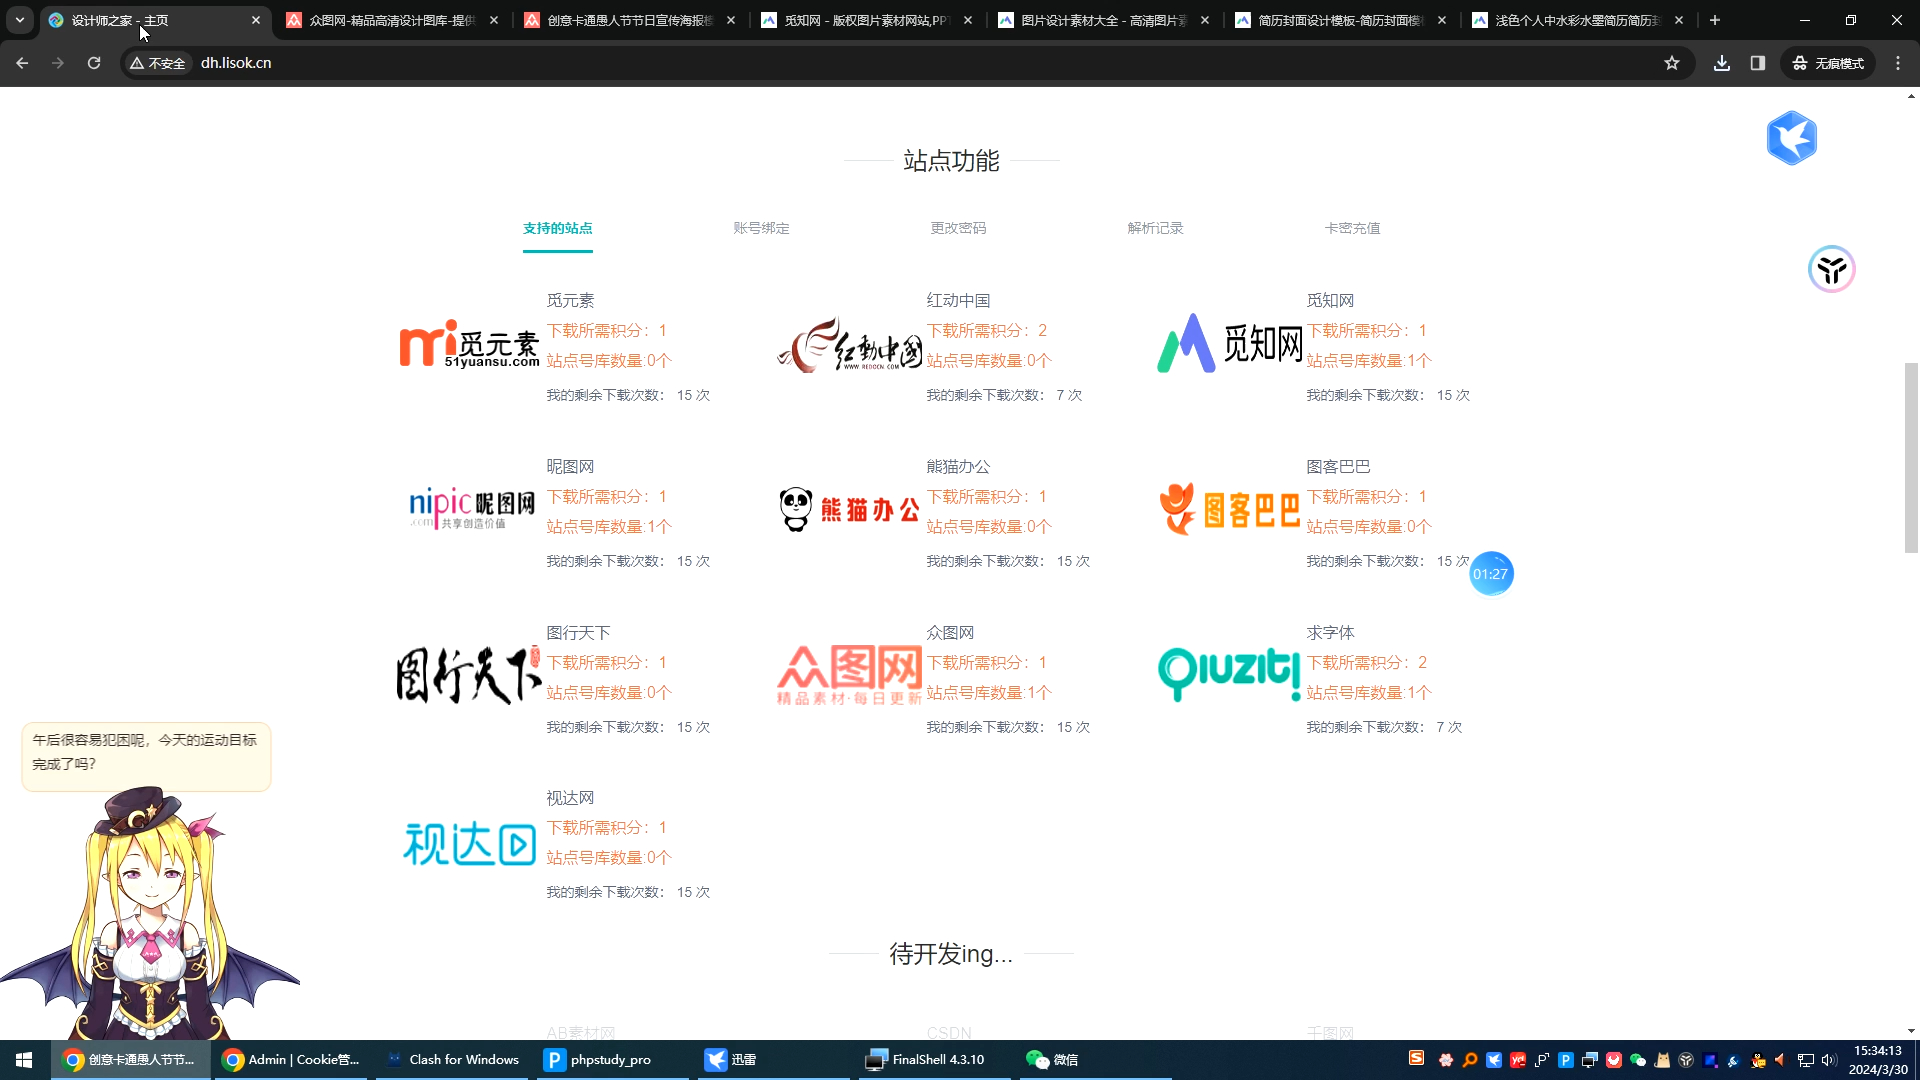The width and height of the screenshot is (1920, 1080).
Task: Open the 解析记录 tab
Action: (x=1155, y=228)
